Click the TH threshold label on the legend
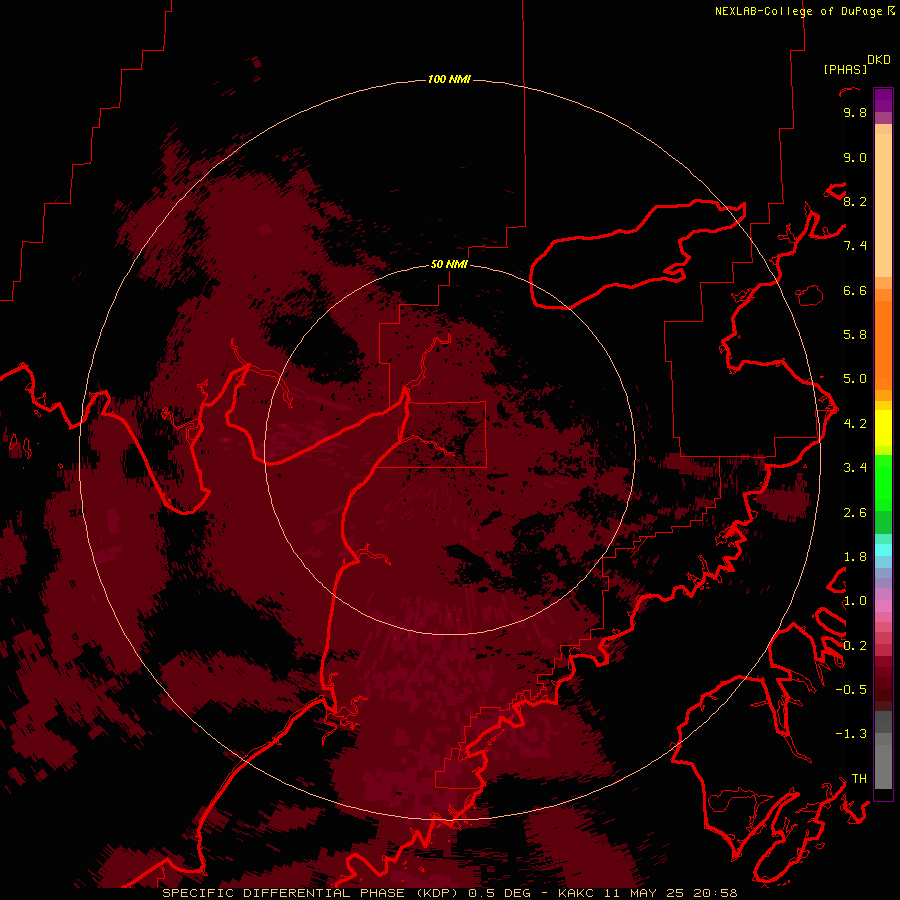This screenshot has height=900, width=900. (859, 779)
